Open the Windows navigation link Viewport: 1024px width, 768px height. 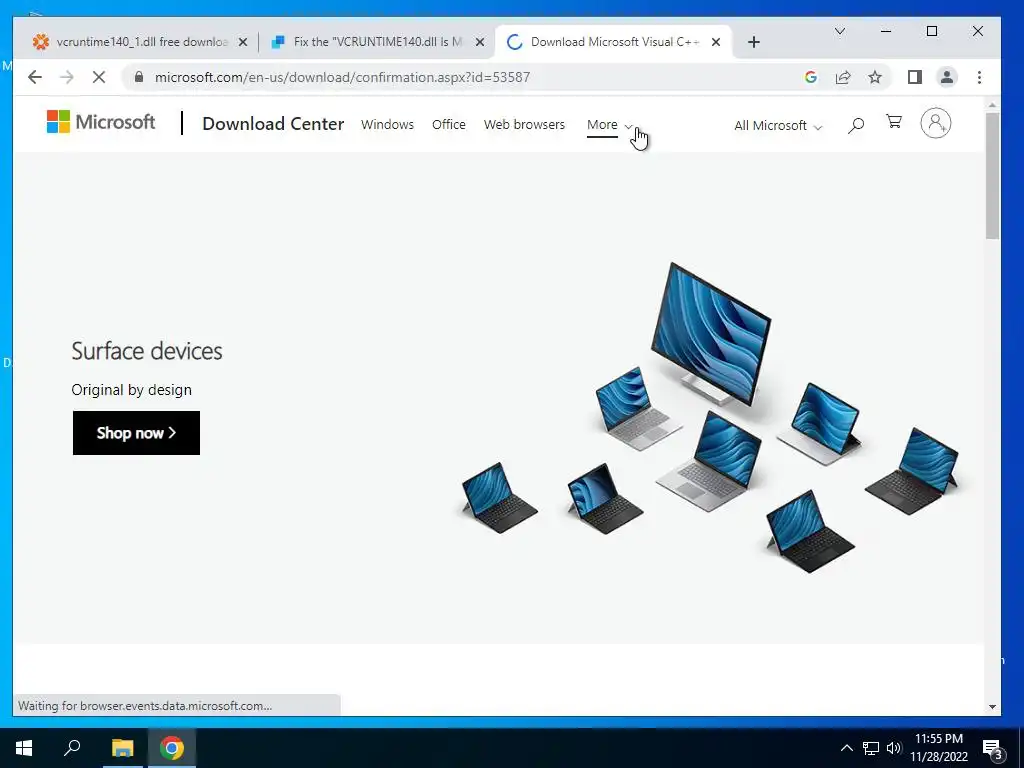tap(387, 125)
